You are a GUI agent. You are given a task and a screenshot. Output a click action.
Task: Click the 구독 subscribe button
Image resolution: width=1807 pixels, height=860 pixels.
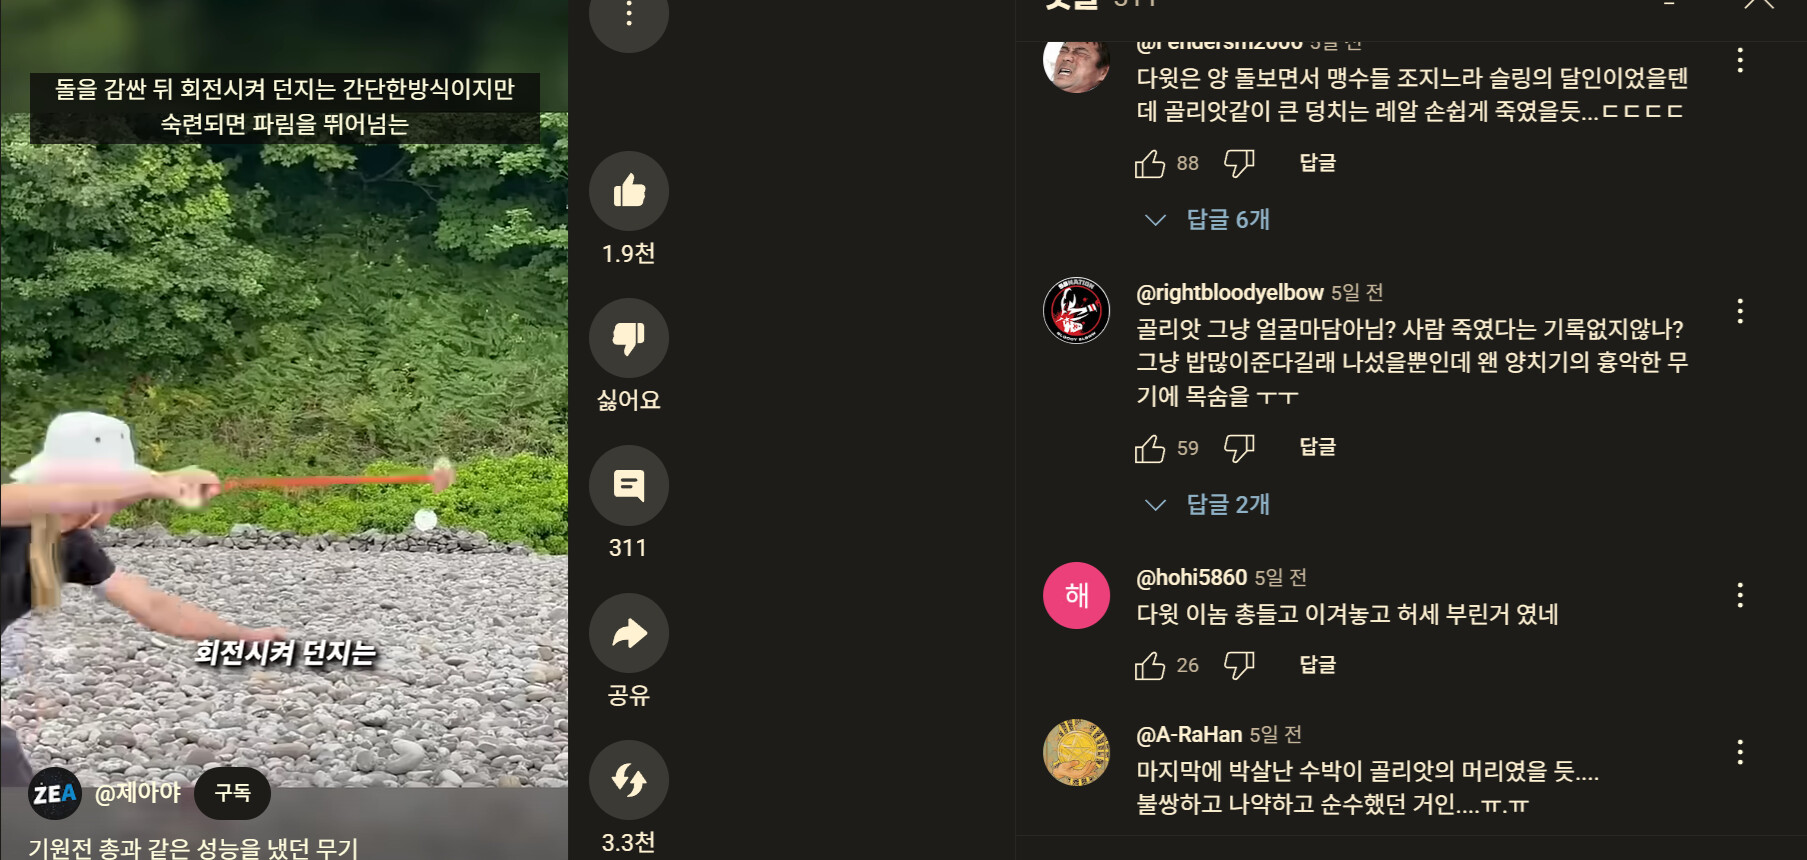click(232, 793)
